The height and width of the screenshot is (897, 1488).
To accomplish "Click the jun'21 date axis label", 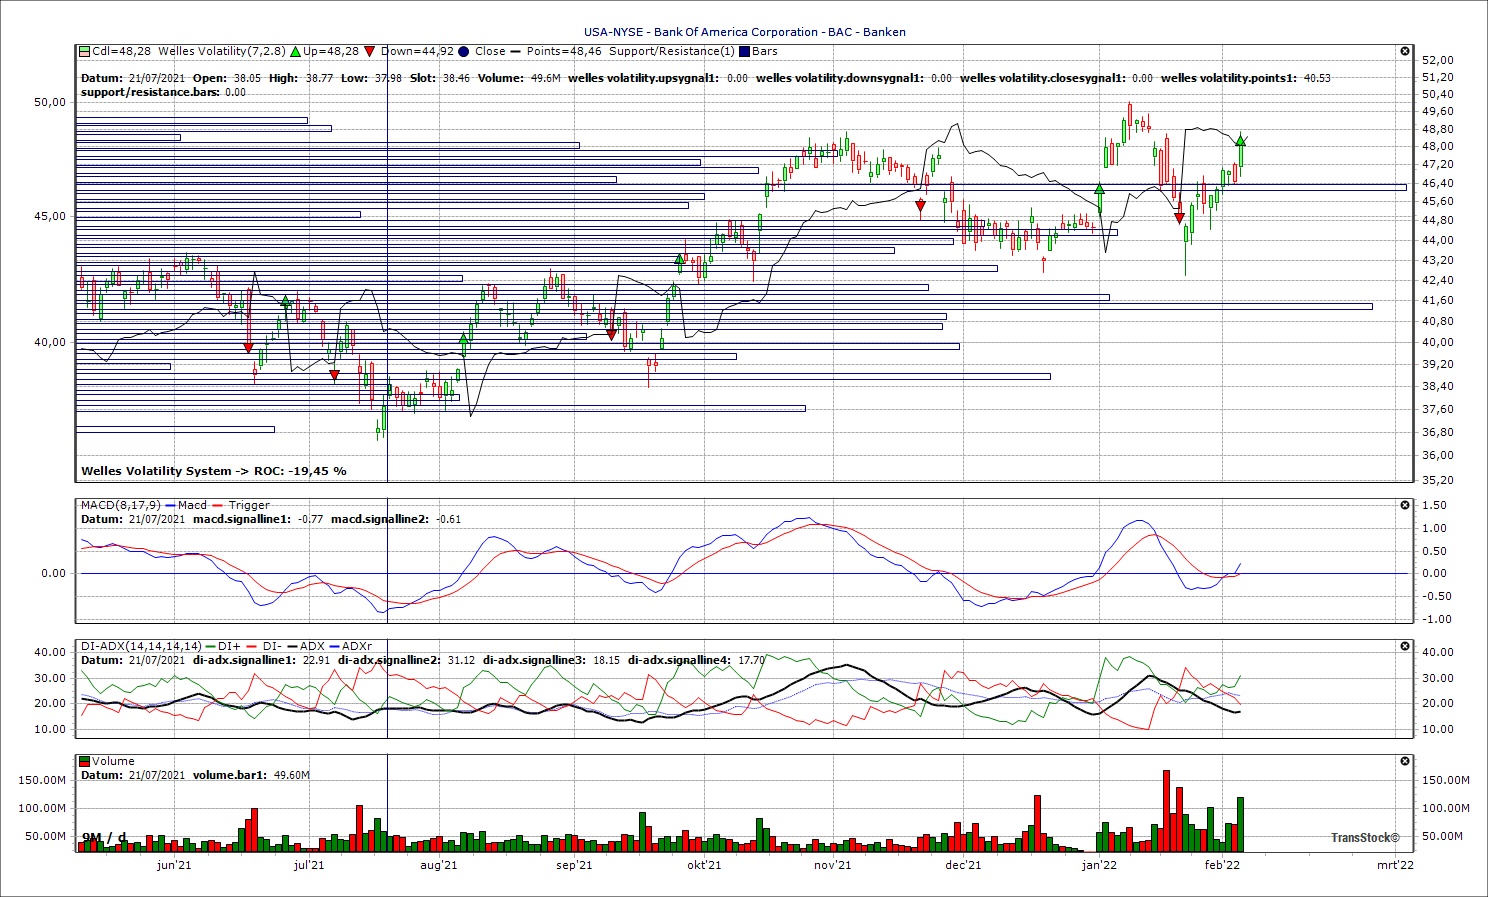I will point(174,865).
